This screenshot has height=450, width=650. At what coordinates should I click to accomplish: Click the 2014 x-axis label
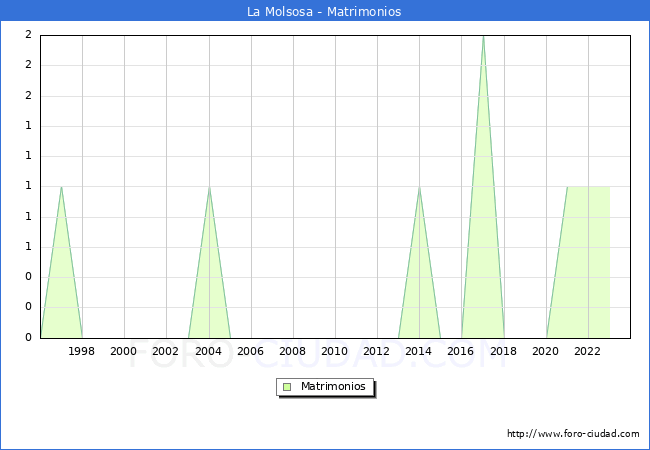418,351
